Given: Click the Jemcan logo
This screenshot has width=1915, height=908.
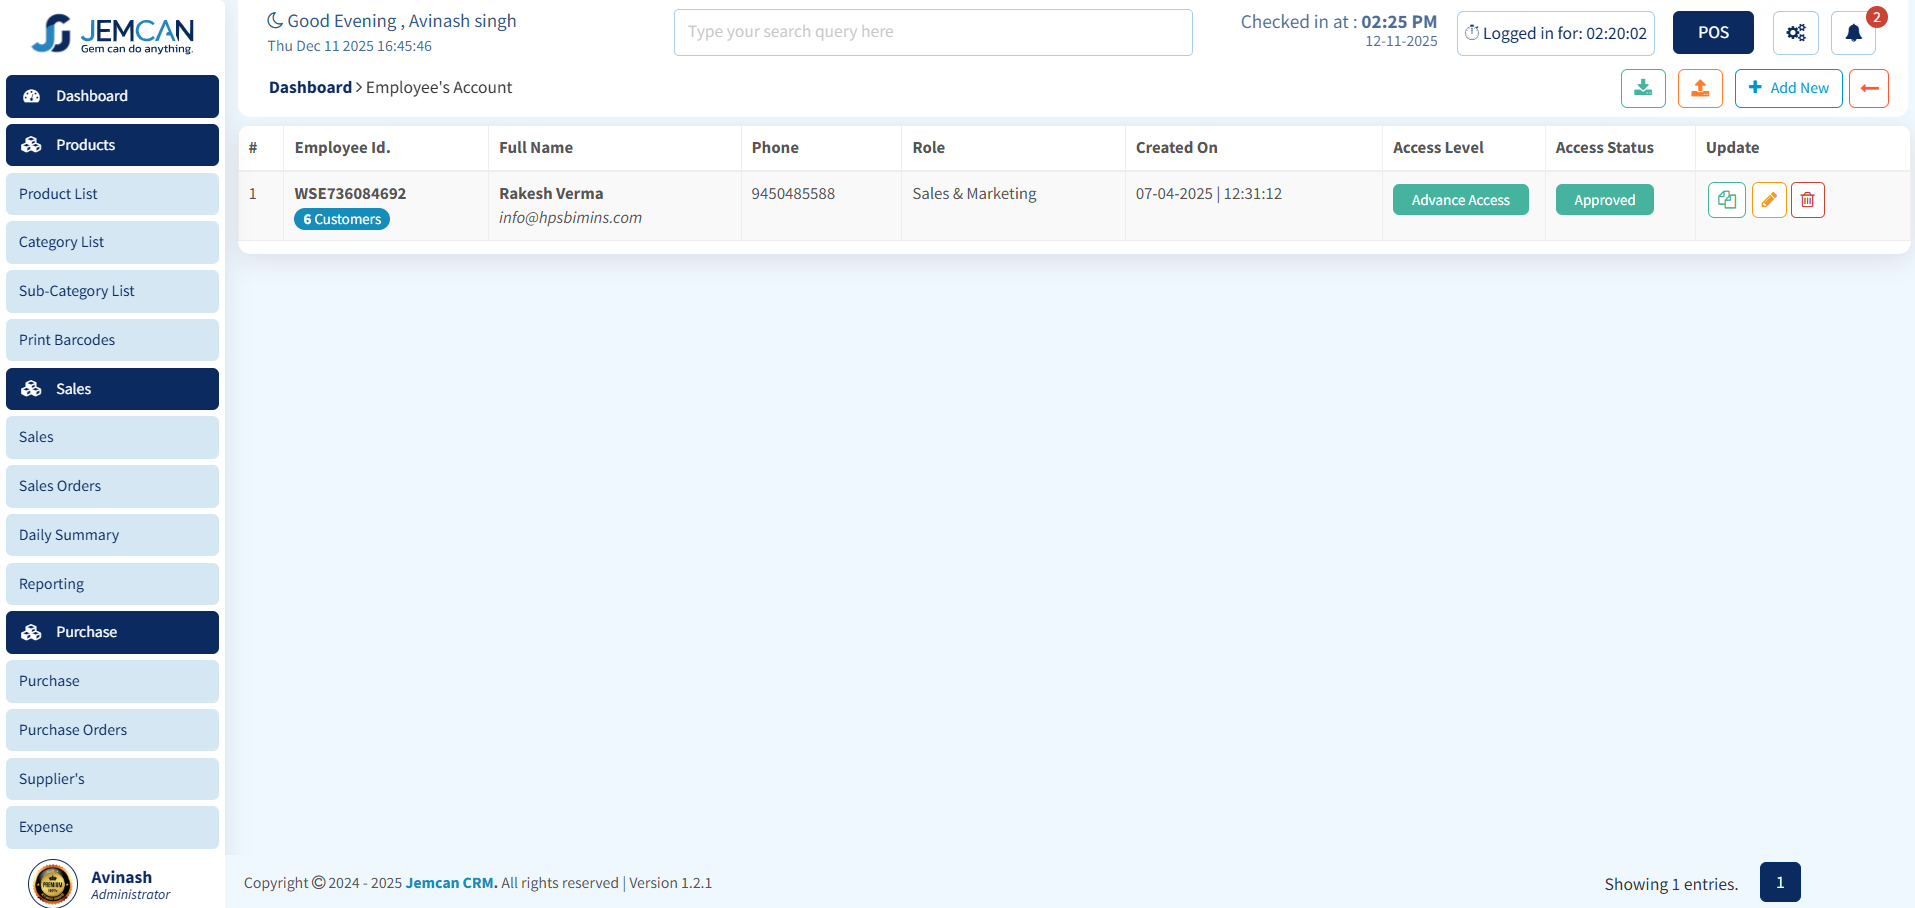Looking at the screenshot, I should (x=112, y=34).
